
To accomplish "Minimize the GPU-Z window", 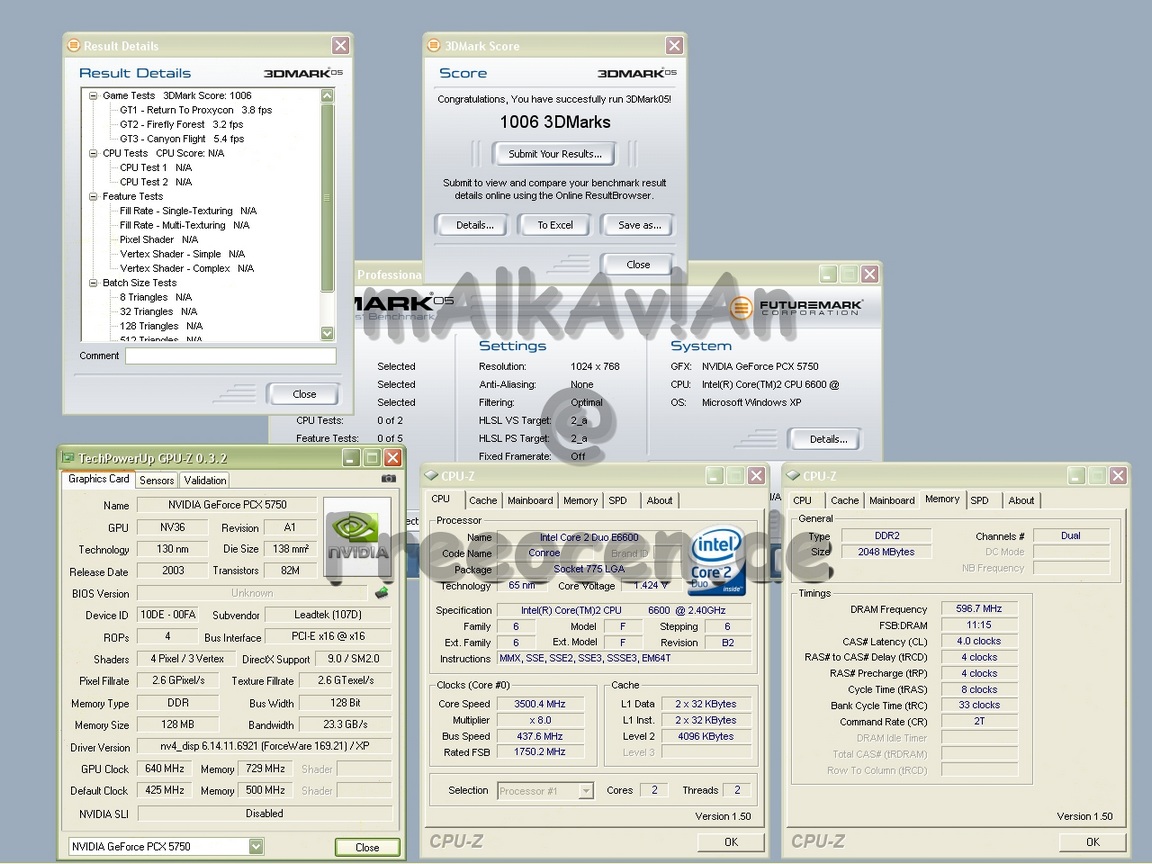I will coord(351,458).
